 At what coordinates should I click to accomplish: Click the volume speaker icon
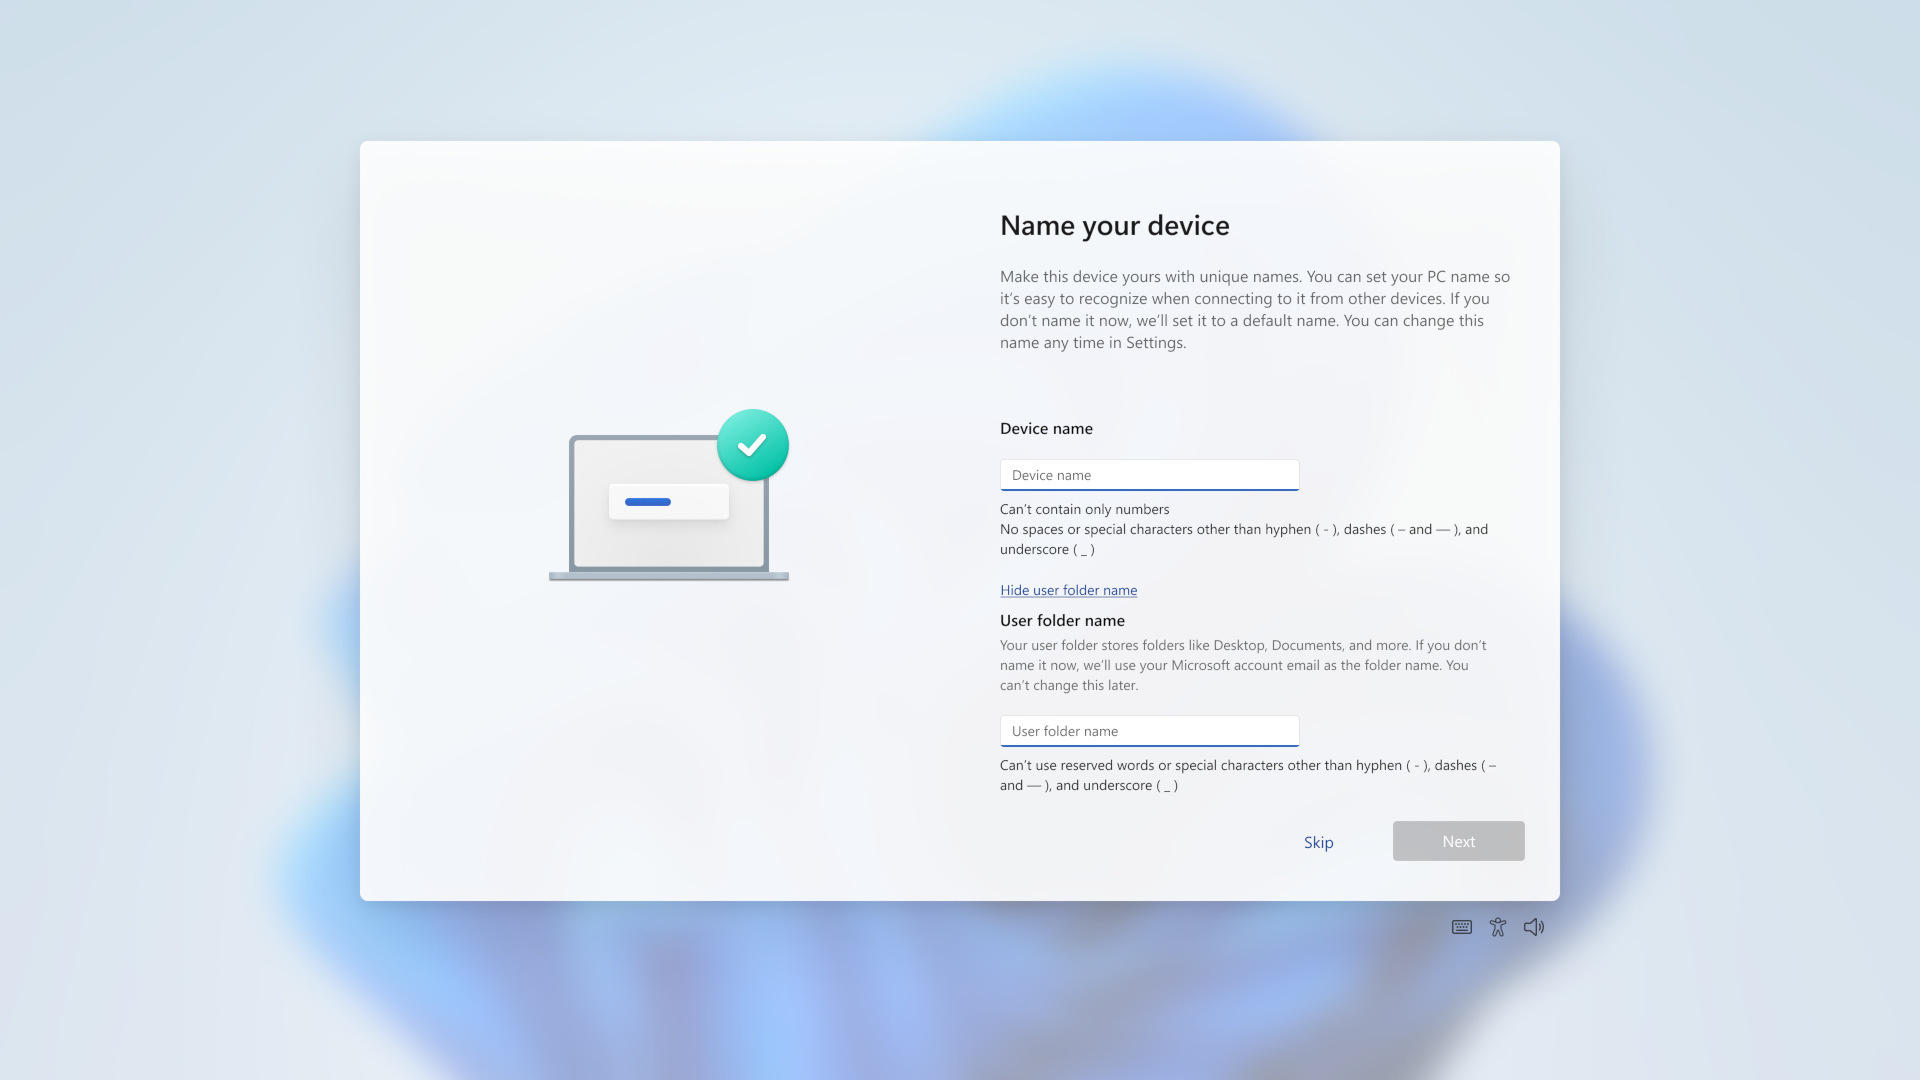click(x=1533, y=927)
